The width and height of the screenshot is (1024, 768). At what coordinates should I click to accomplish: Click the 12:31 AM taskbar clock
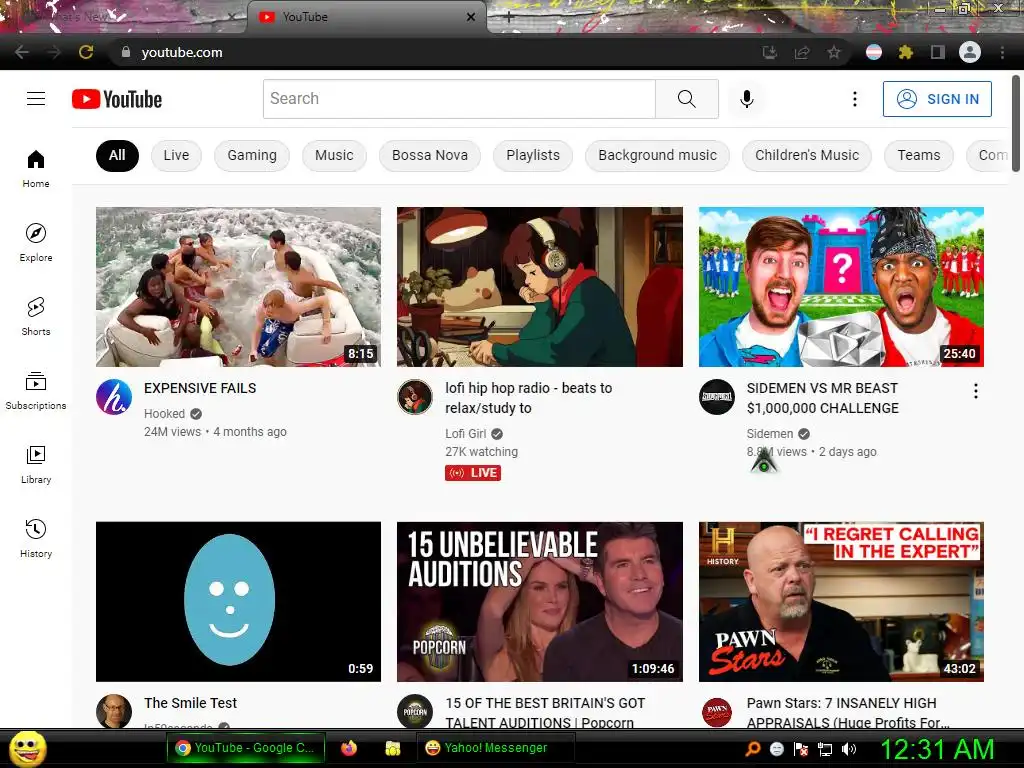[938, 749]
